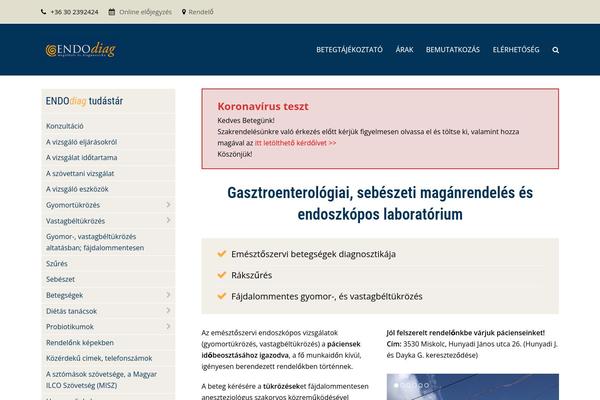
Task: Open Konzultáció in the sidebar
Action: tap(65, 126)
